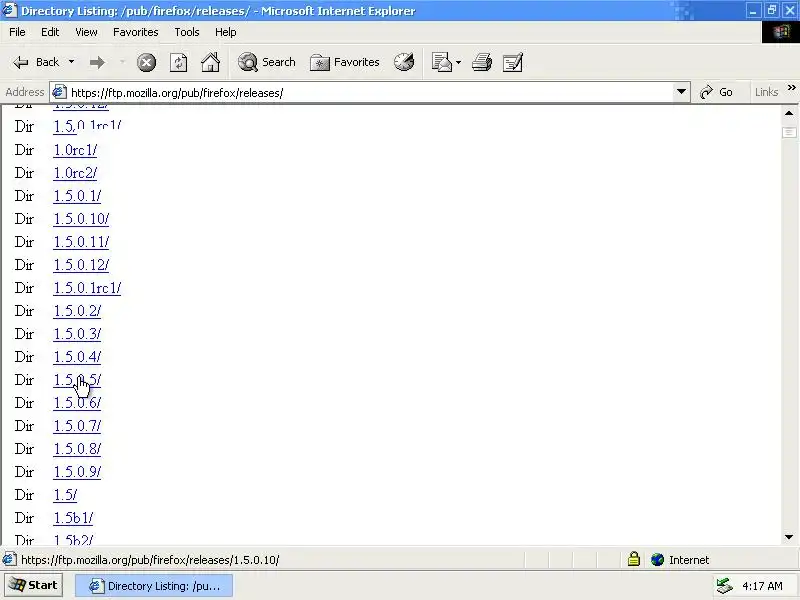Image resolution: width=800 pixels, height=600 pixels.
Task: Expand the Links toolbar chevron
Action: click(791, 88)
